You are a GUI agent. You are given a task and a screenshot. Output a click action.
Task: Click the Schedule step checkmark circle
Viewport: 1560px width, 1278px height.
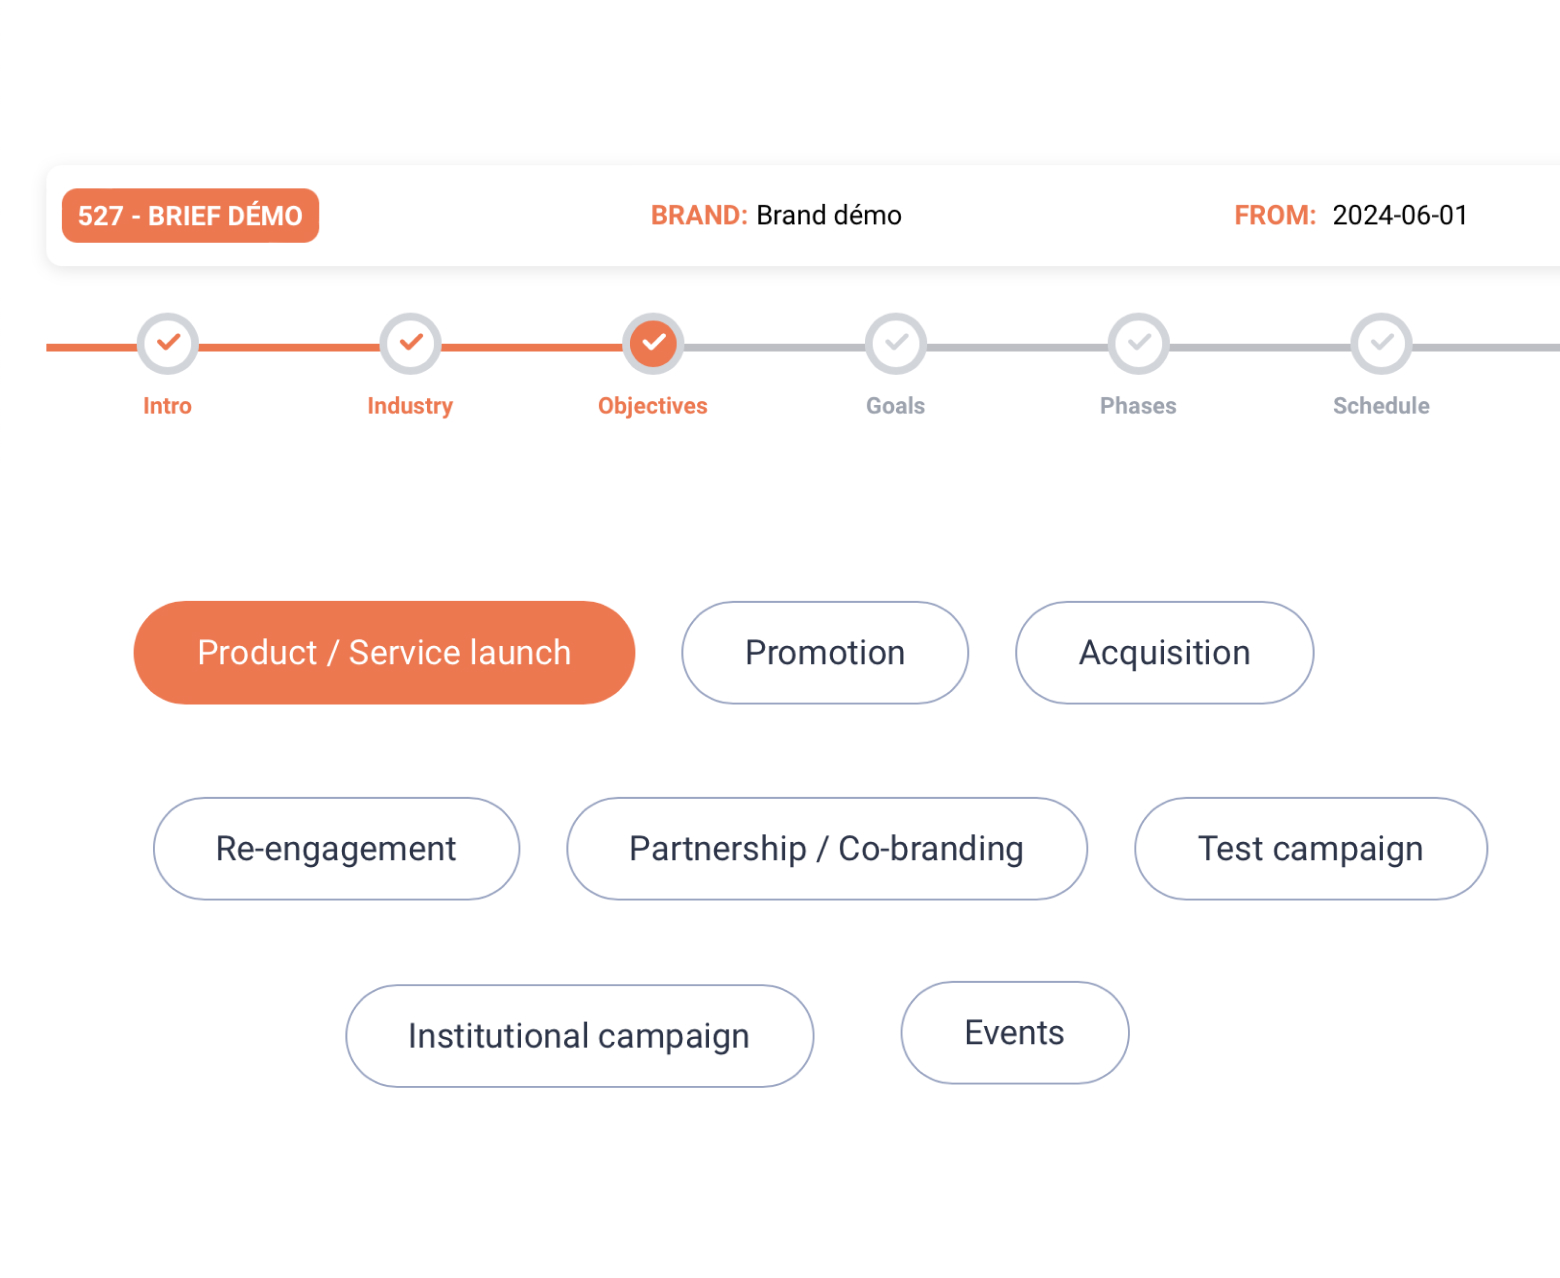click(x=1381, y=343)
